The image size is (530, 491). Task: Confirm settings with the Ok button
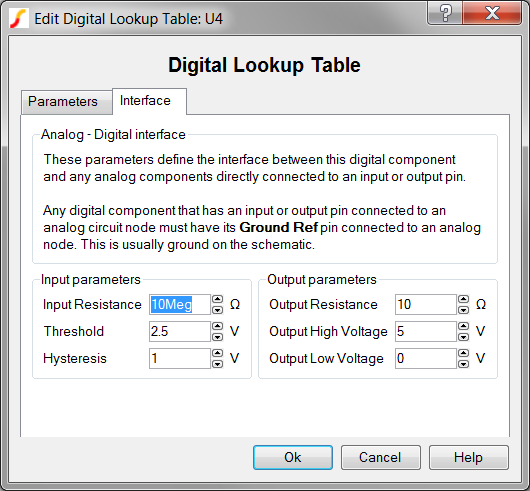pyautogui.click(x=293, y=457)
